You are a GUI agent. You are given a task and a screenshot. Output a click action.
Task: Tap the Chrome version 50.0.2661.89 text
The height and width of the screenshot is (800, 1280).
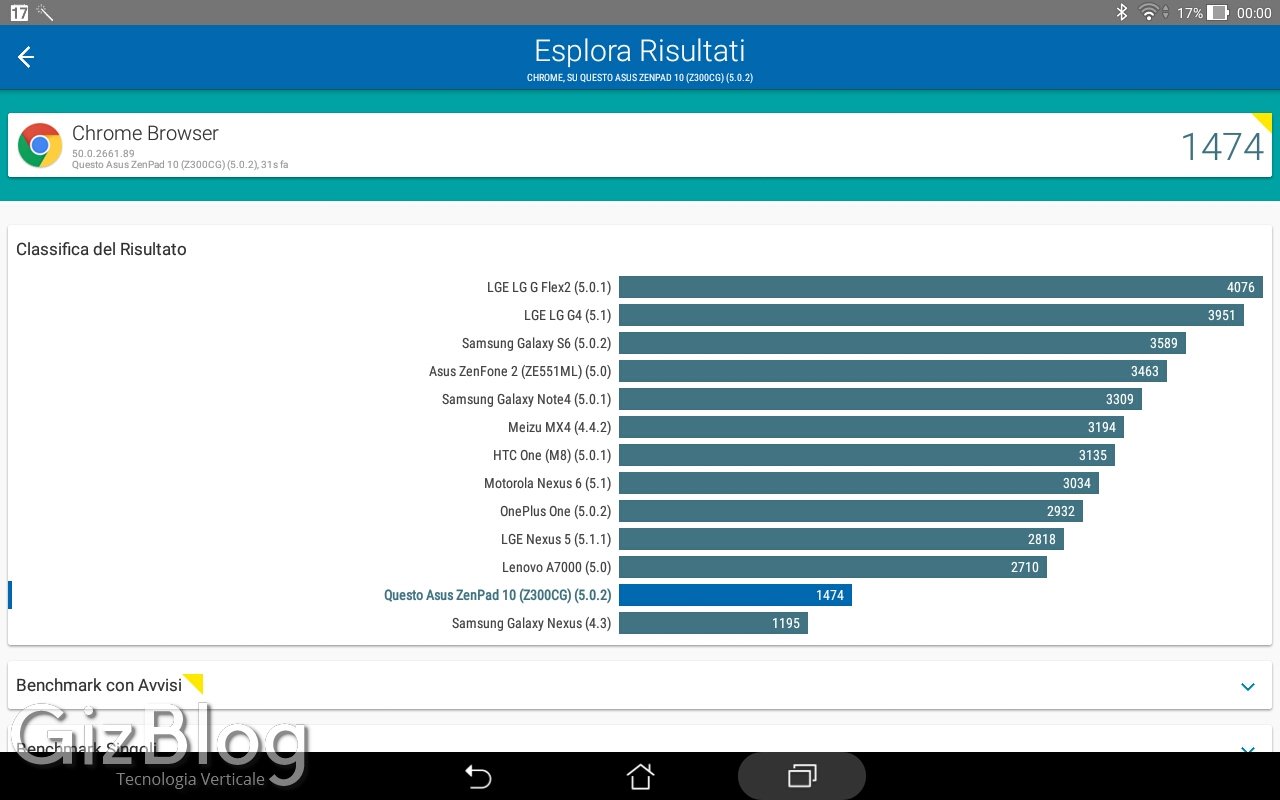tap(103, 154)
